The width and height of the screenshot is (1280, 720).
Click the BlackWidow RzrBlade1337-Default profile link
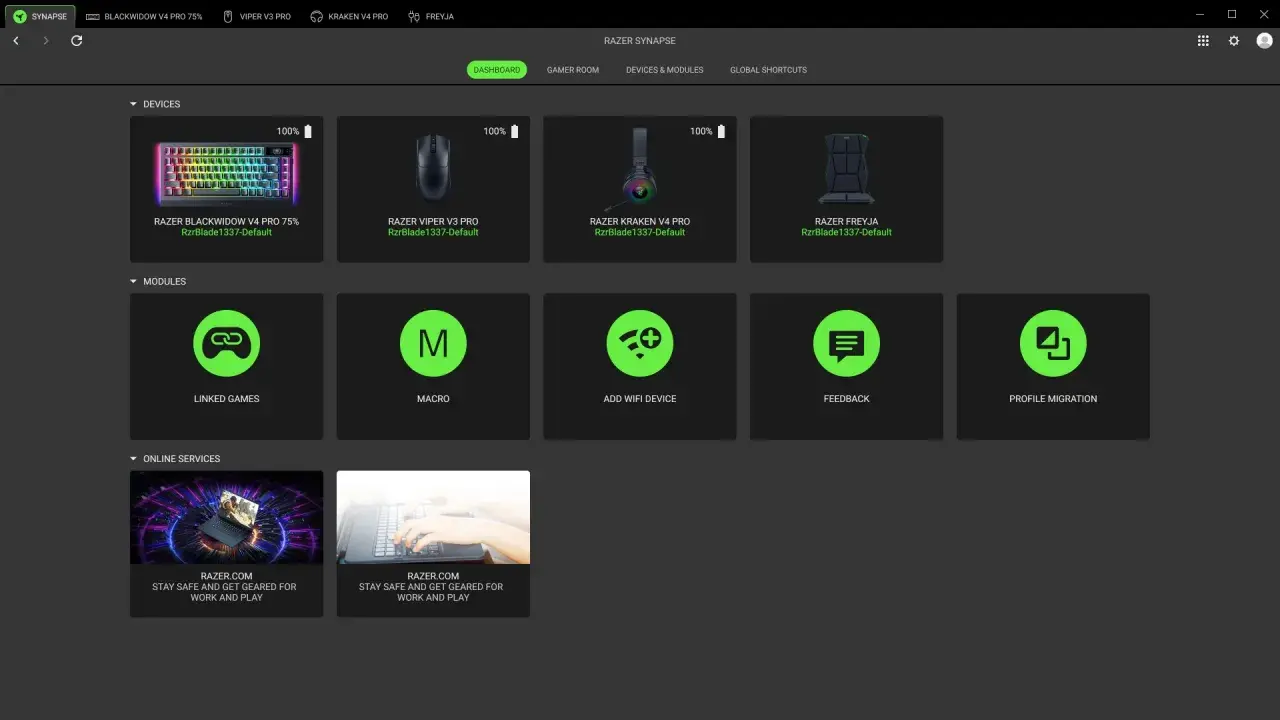pos(226,232)
